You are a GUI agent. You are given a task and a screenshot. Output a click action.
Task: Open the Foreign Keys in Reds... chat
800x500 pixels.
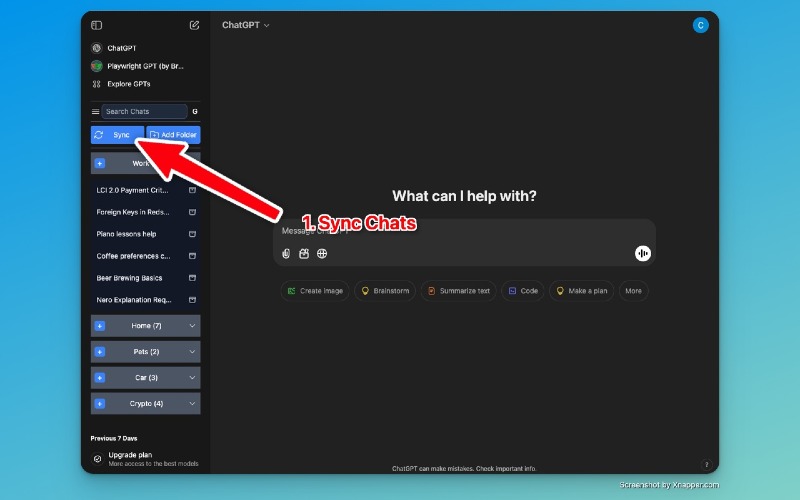tap(133, 212)
